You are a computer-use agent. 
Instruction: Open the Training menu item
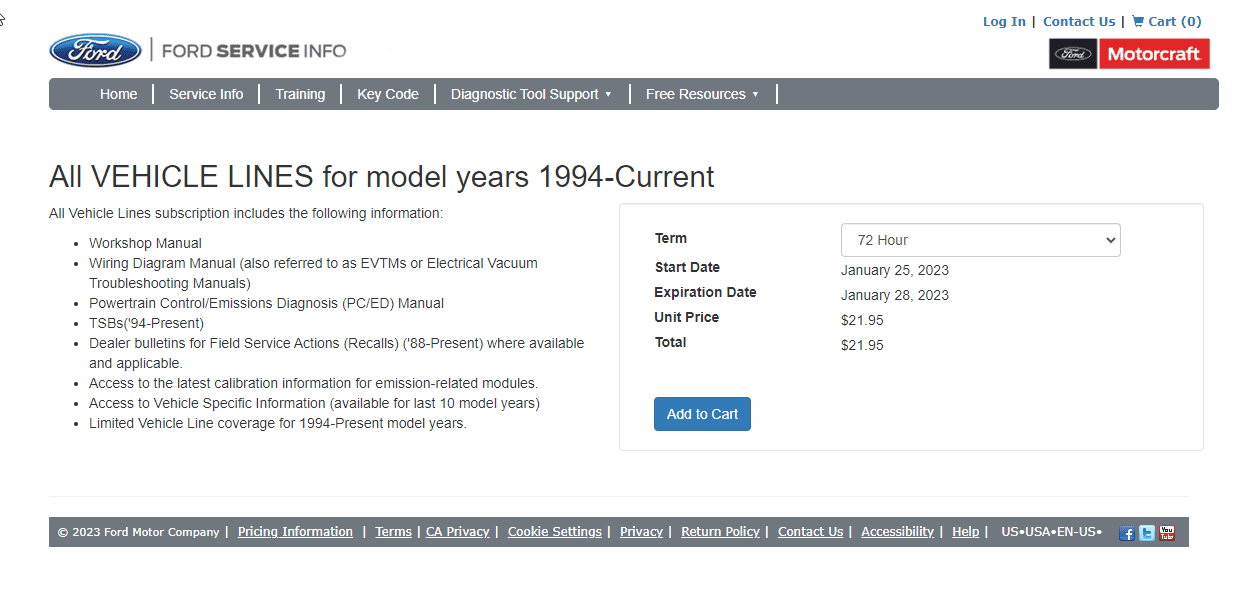point(300,94)
